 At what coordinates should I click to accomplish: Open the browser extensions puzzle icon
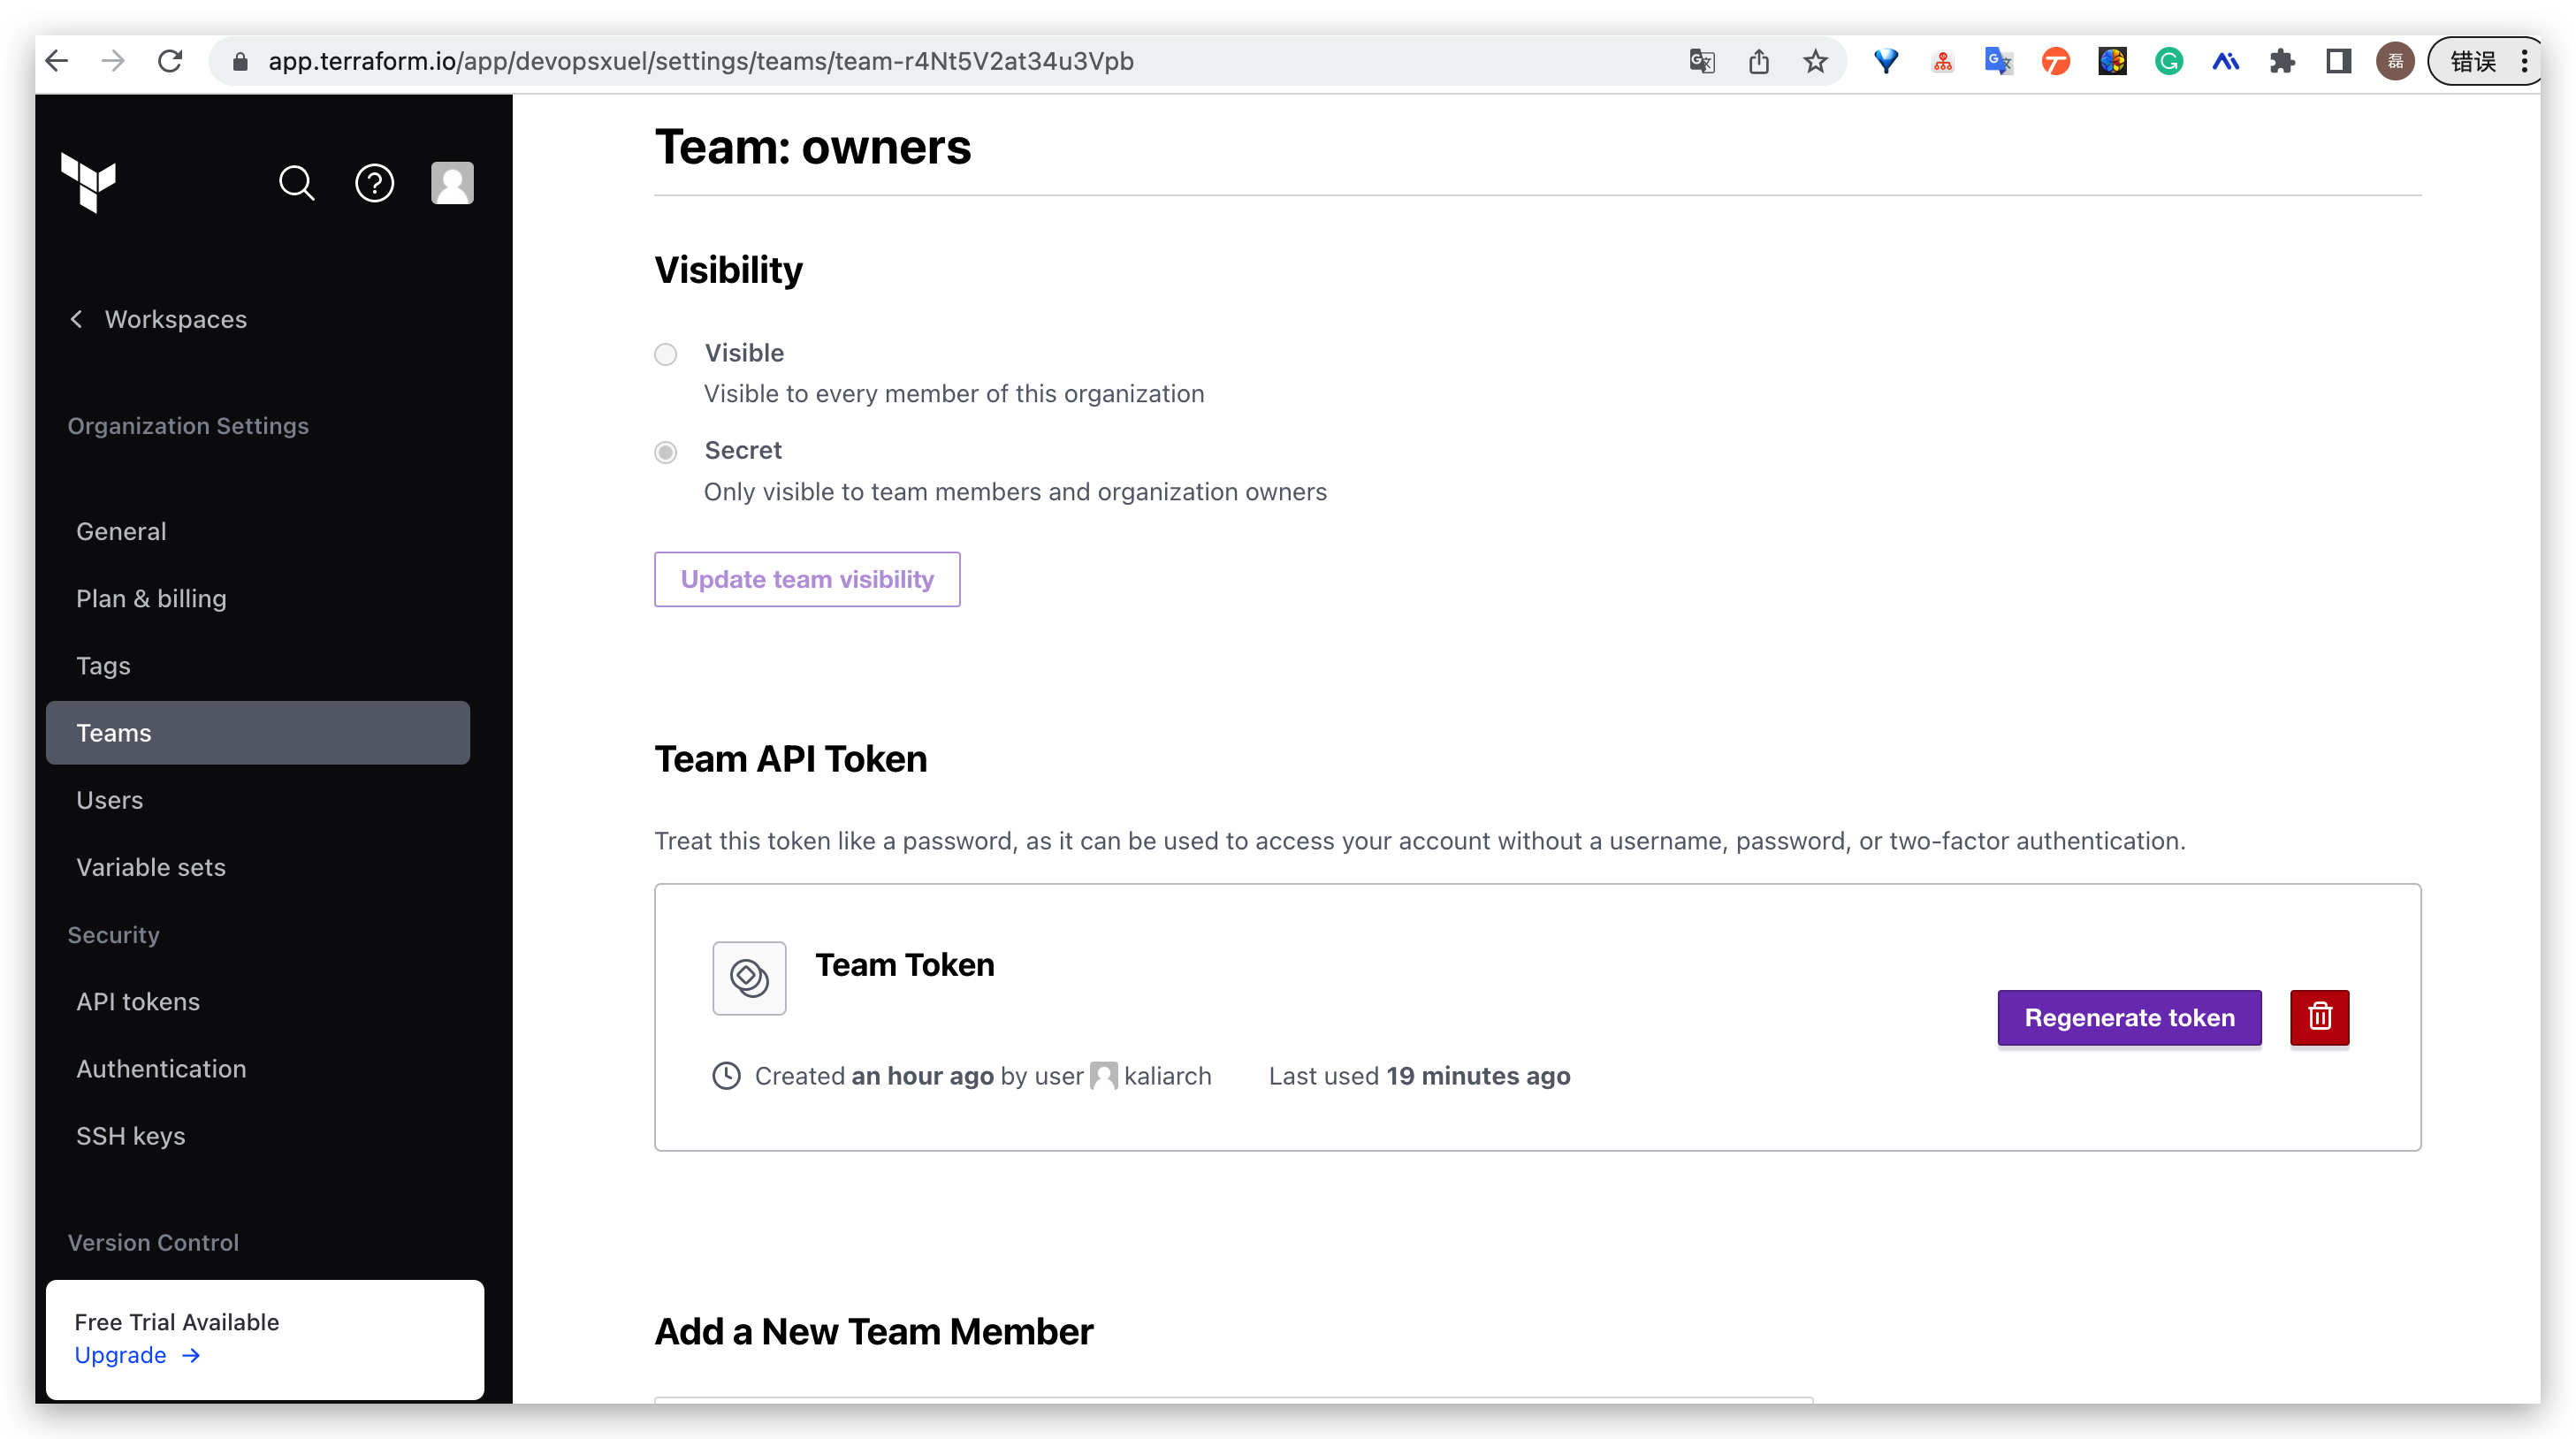point(2281,62)
